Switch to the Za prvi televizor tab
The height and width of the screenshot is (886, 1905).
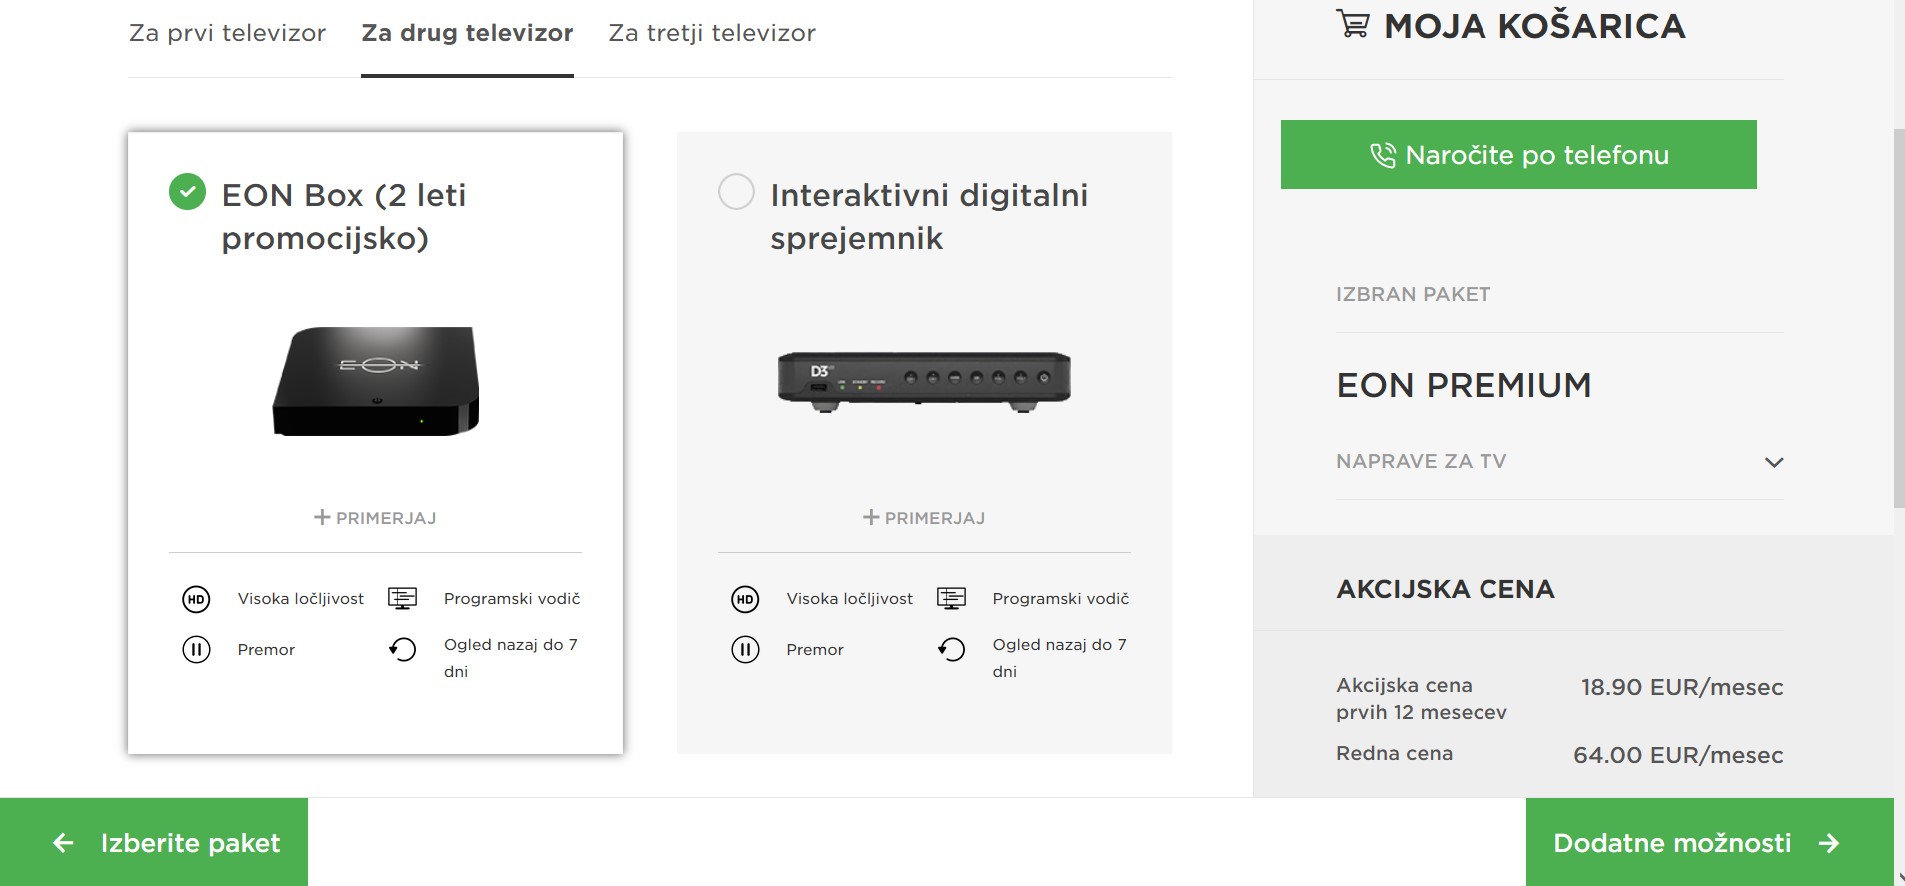227,33
